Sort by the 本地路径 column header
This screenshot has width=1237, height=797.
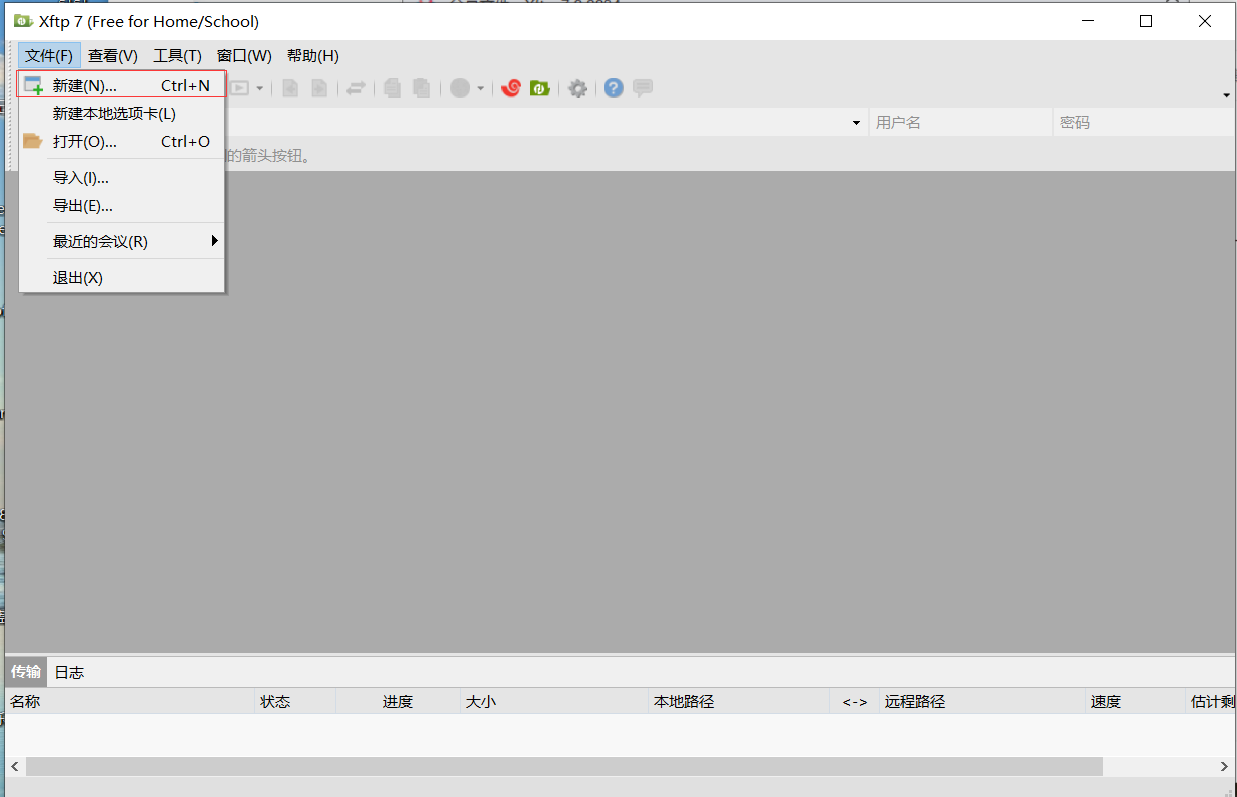pyautogui.click(x=739, y=702)
